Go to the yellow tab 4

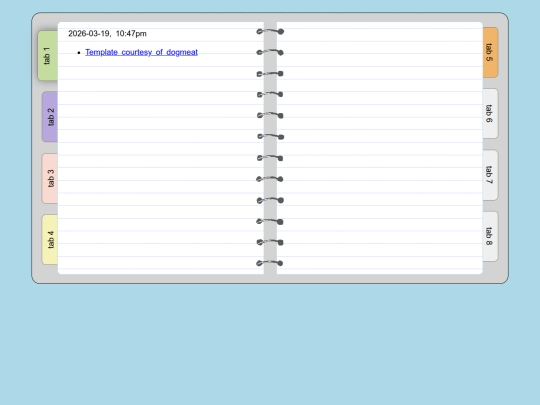click(x=50, y=240)
